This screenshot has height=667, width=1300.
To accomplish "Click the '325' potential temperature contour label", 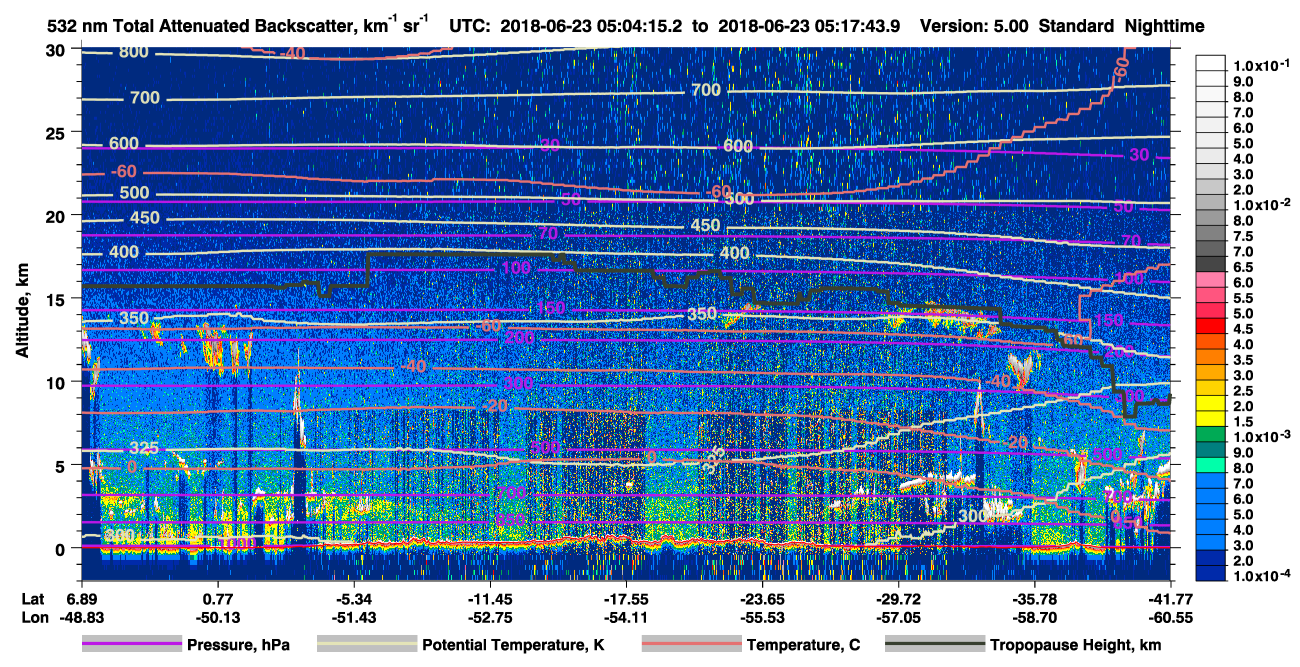I will click(145, 449).
